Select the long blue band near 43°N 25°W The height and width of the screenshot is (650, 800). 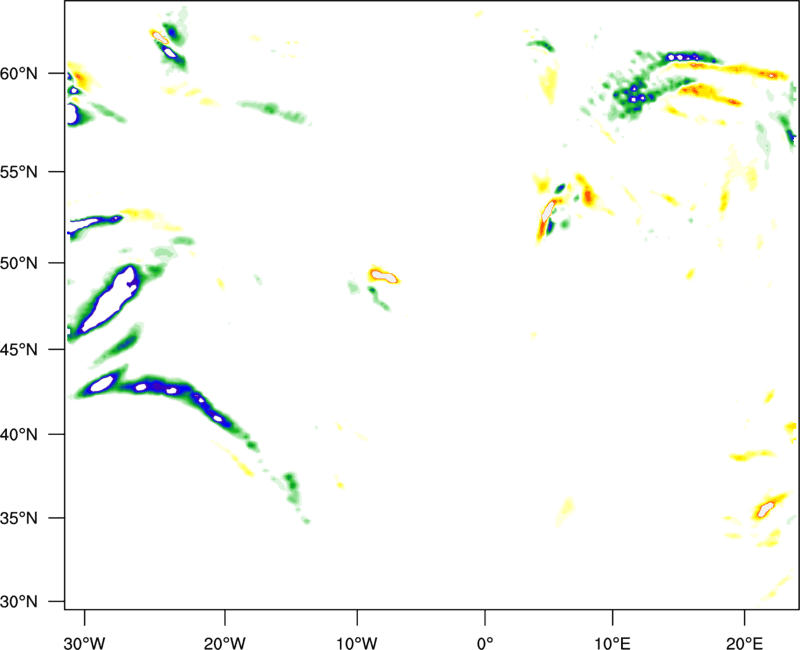pyautogui.click(x=160, y=387)
